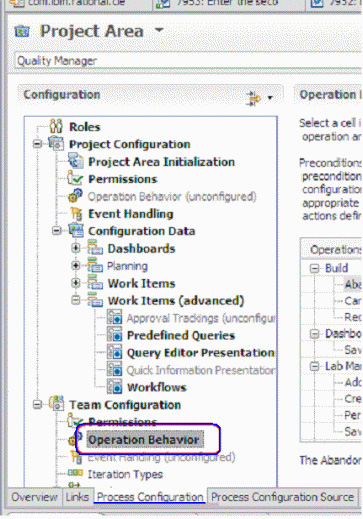Expand the Dashboards node
This screenshot has width=363, height=519.
pos(76,248)
